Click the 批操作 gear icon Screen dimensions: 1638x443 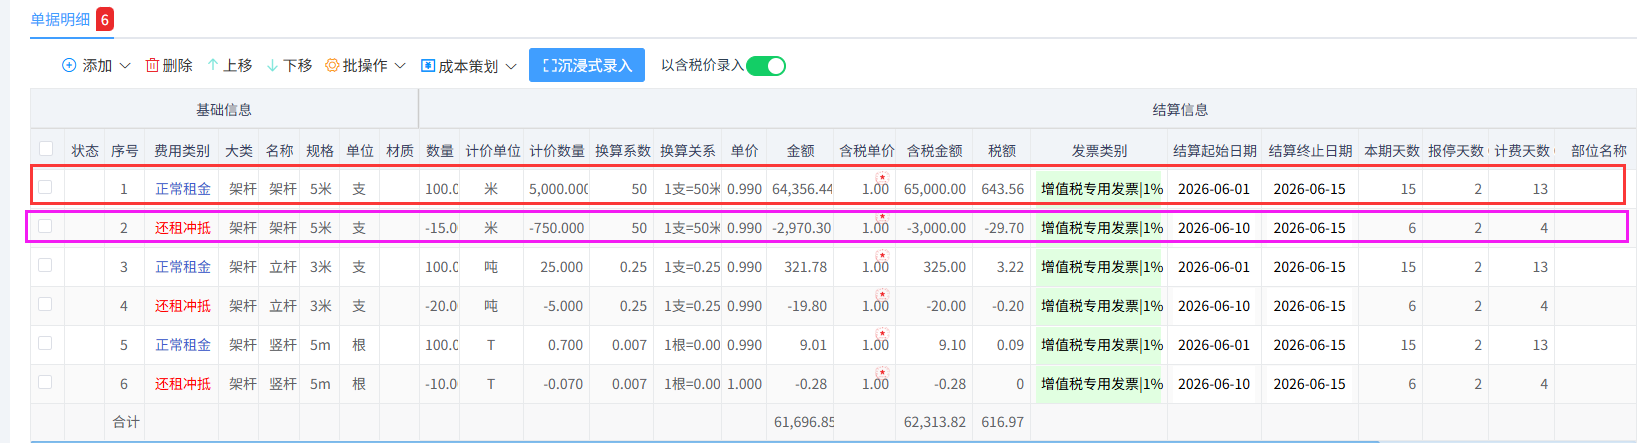332,65
